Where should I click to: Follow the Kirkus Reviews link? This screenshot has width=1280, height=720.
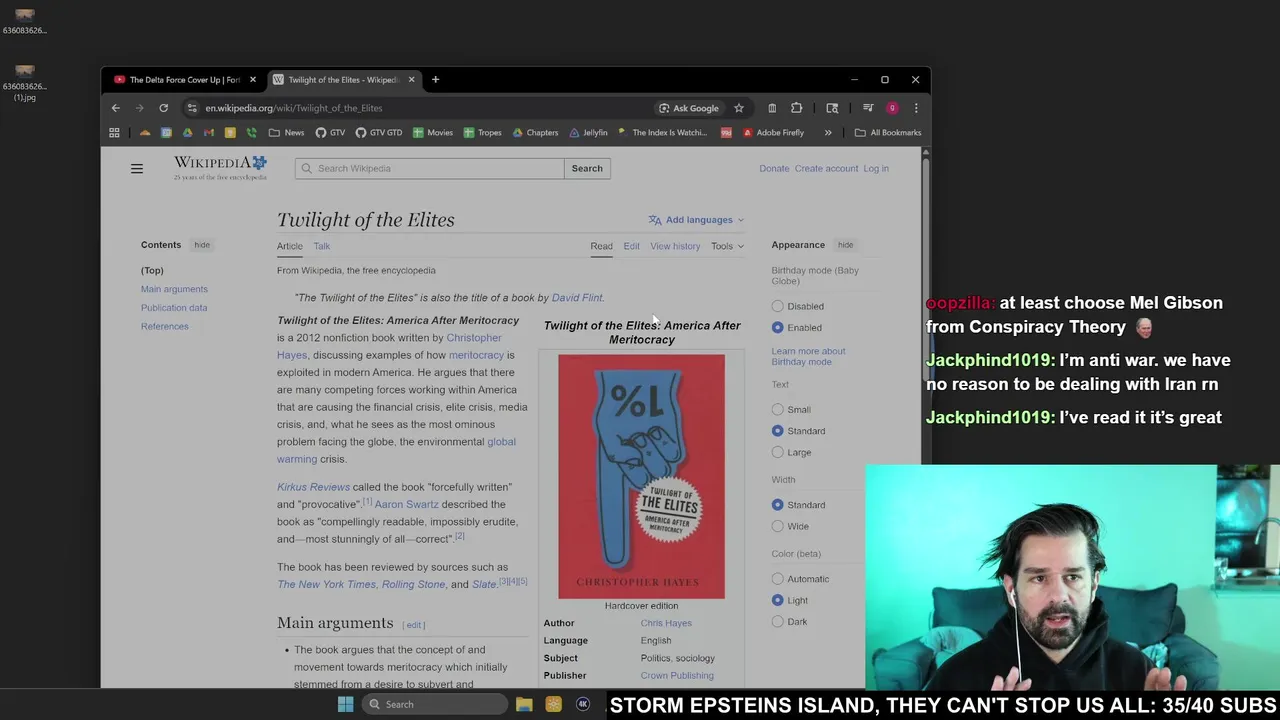(x=313, y=487)
